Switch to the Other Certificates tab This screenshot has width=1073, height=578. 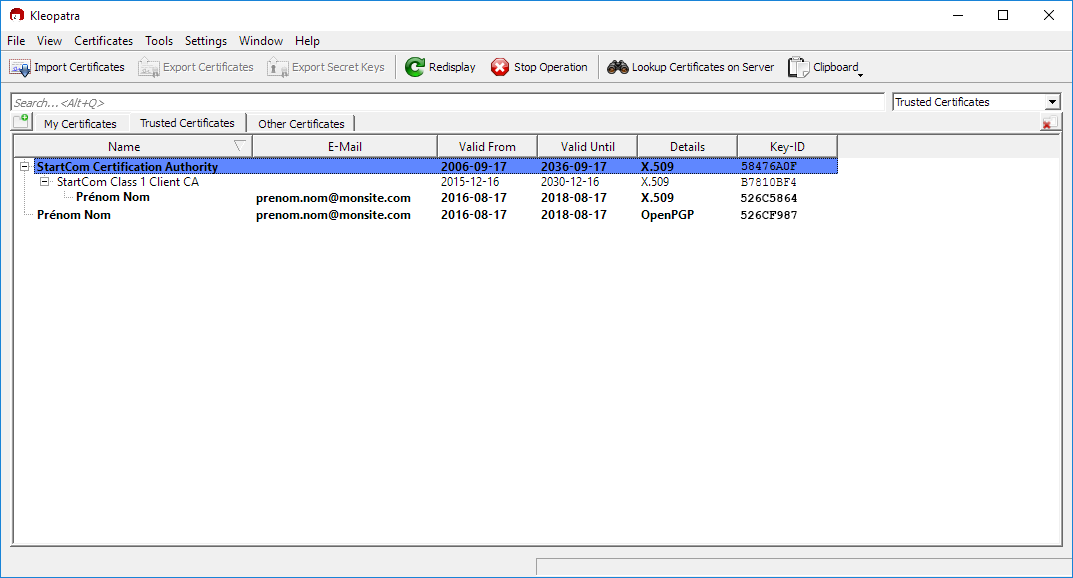[x=301, y=124]
